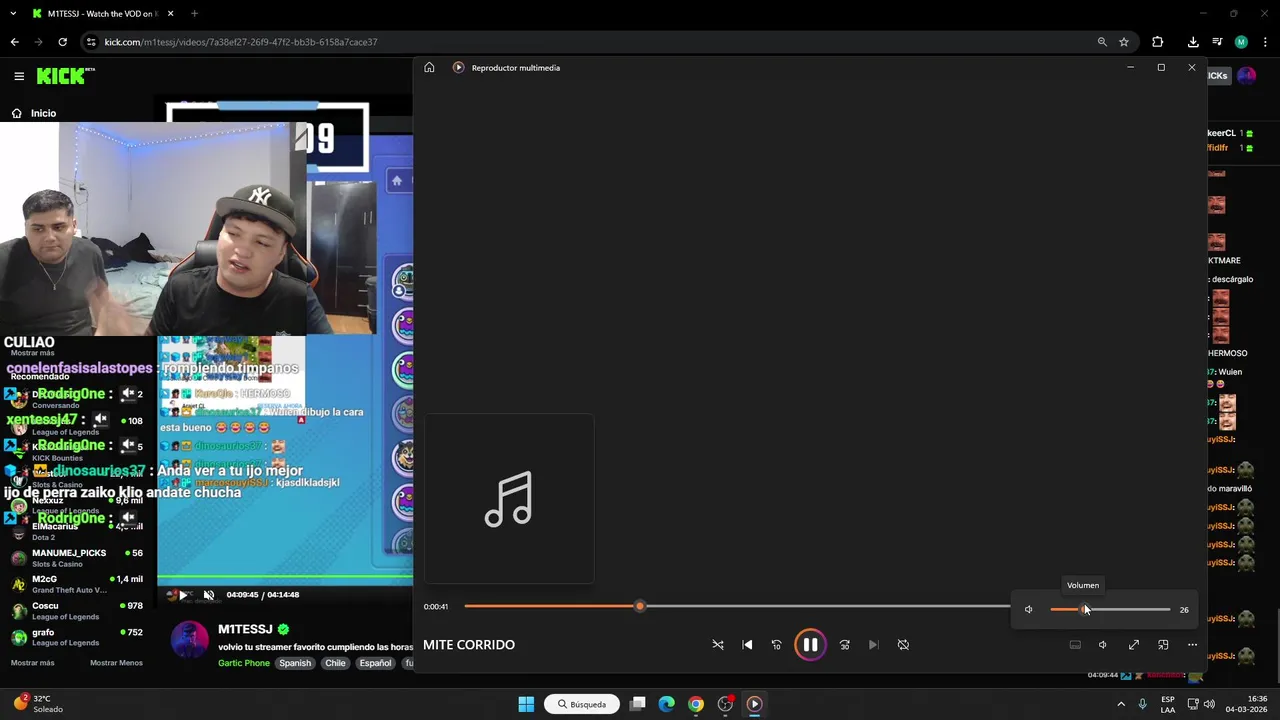Enter full screen in the media player
This screenshot has width=1280, height=720.
point(1134,645)
